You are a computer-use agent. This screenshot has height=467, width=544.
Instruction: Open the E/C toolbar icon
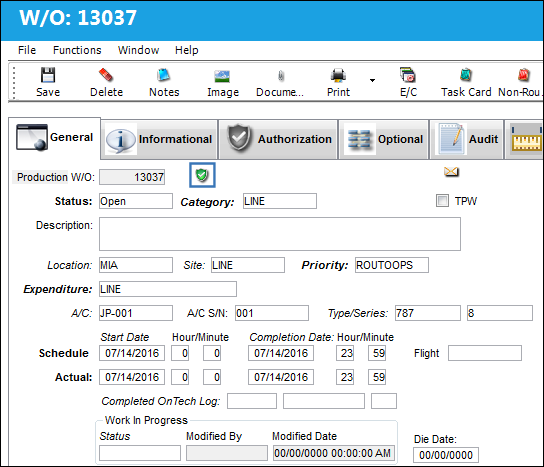click(408, 75)
